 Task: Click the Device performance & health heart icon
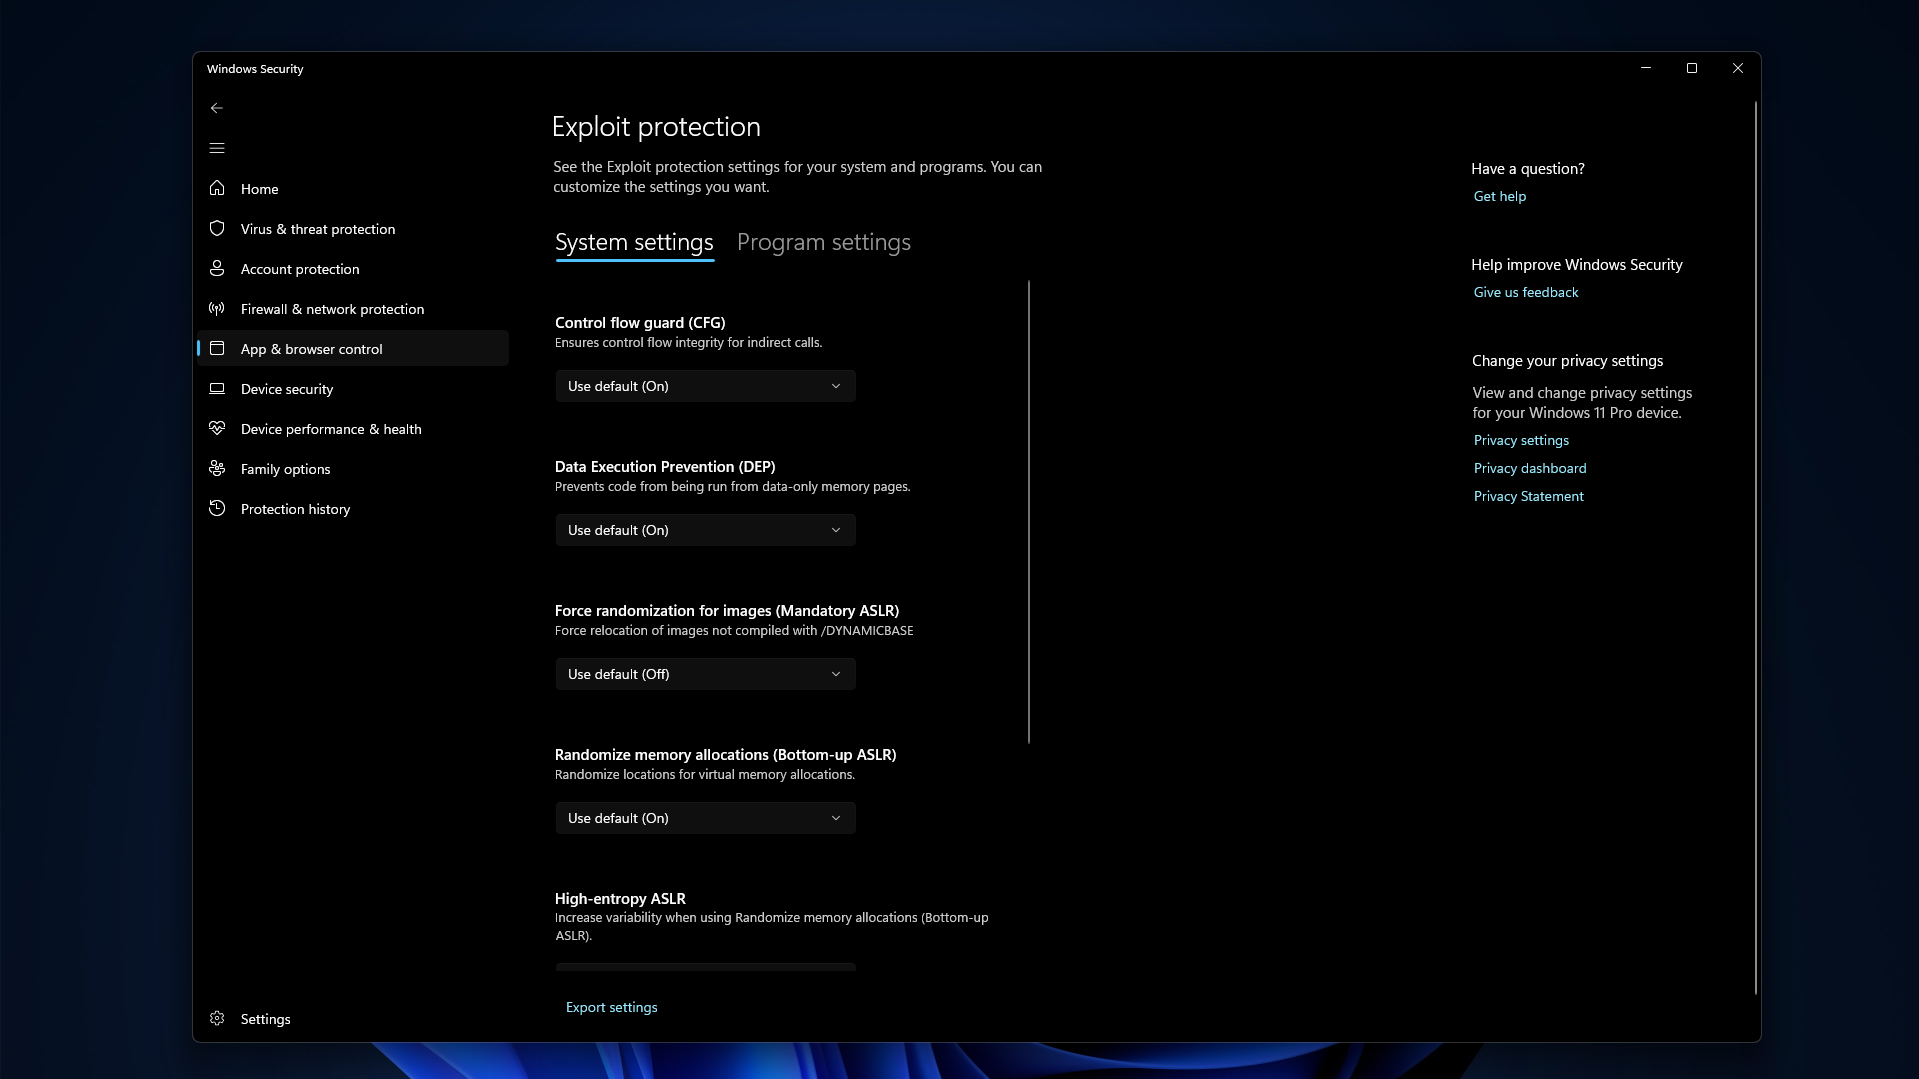click(217, 428)
